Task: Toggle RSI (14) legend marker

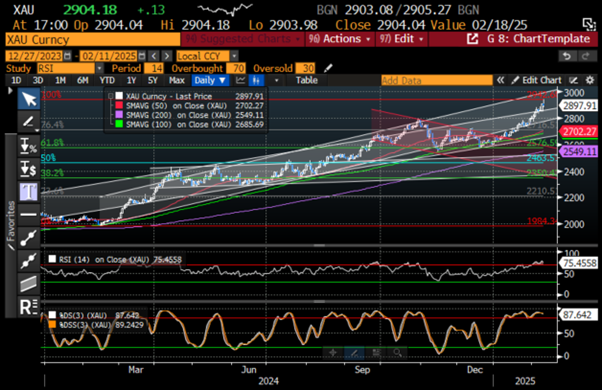Action: (52, 259)
